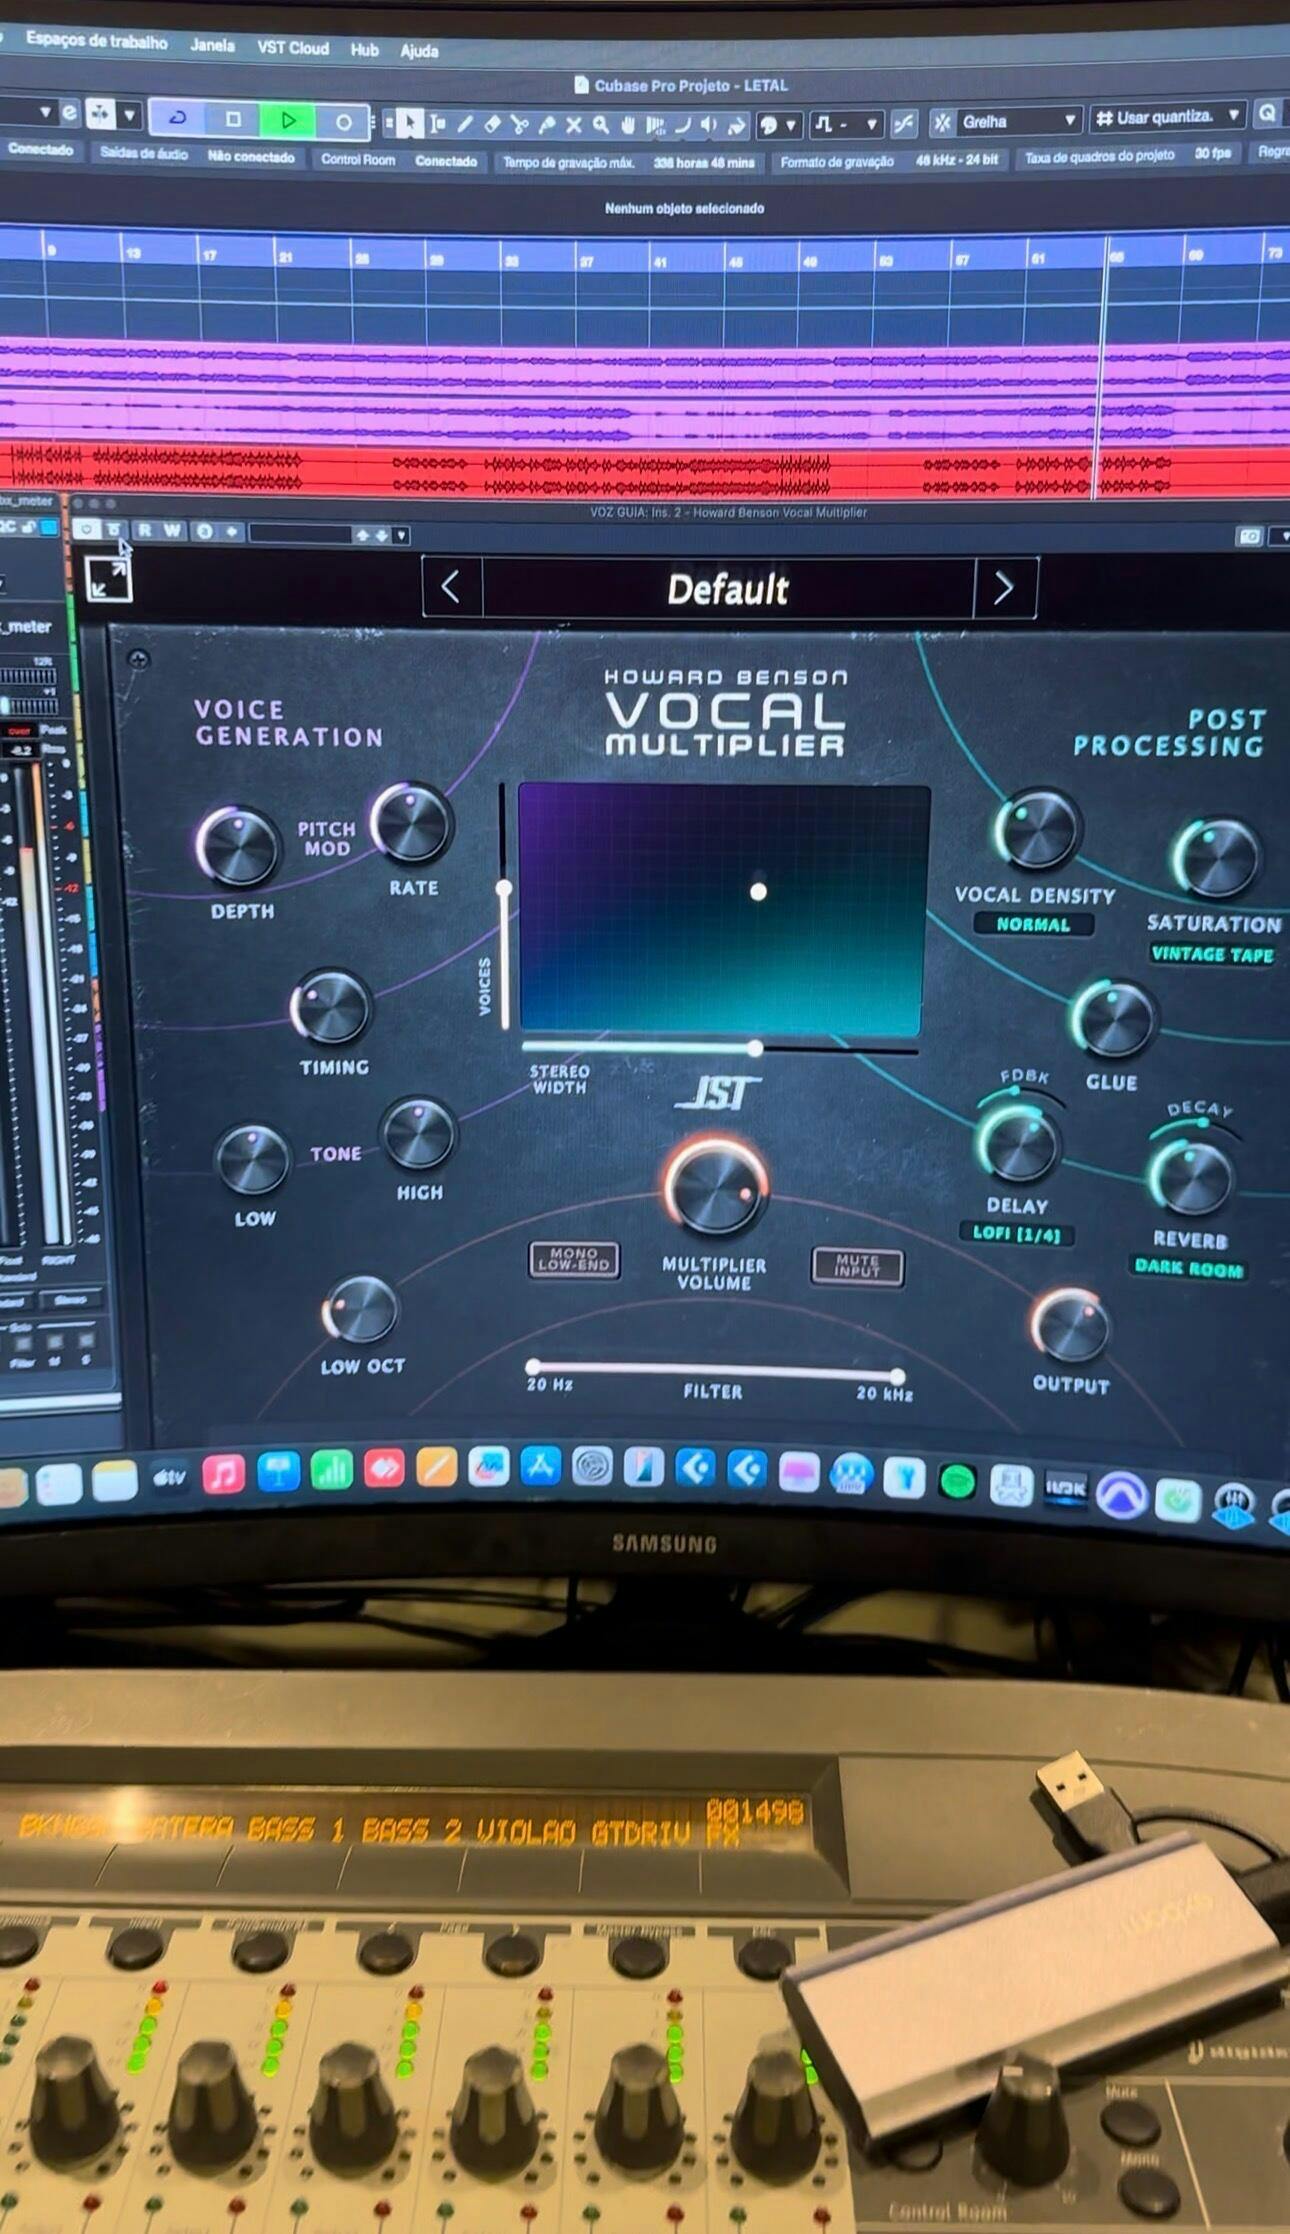Open Music app in the Dock
Screen dimensions: 1290x2234
pos(223,1473)
